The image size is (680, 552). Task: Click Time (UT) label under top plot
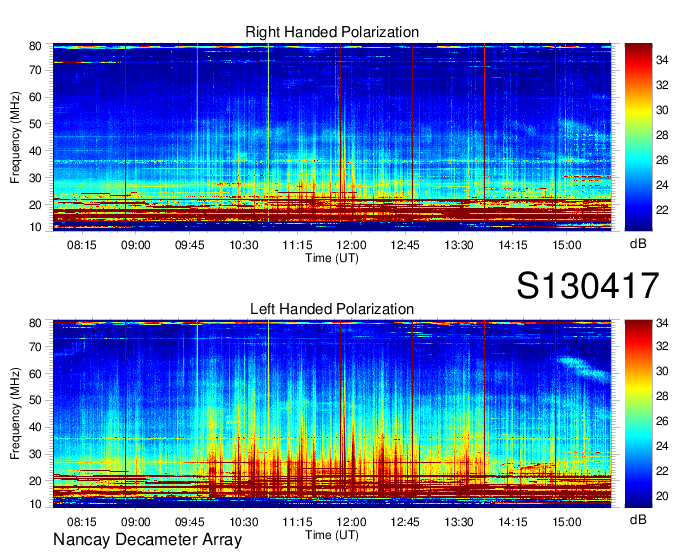pos(332,258)
